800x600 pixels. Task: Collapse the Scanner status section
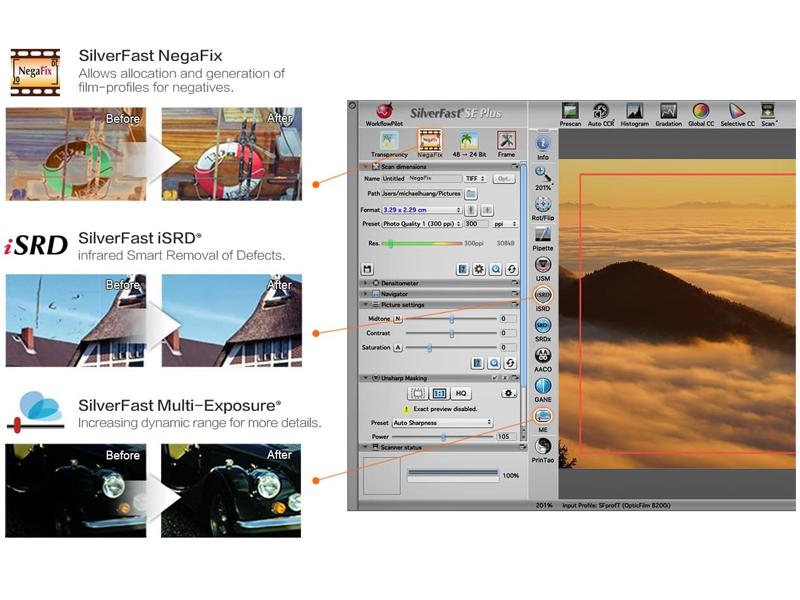click(366, 447)
